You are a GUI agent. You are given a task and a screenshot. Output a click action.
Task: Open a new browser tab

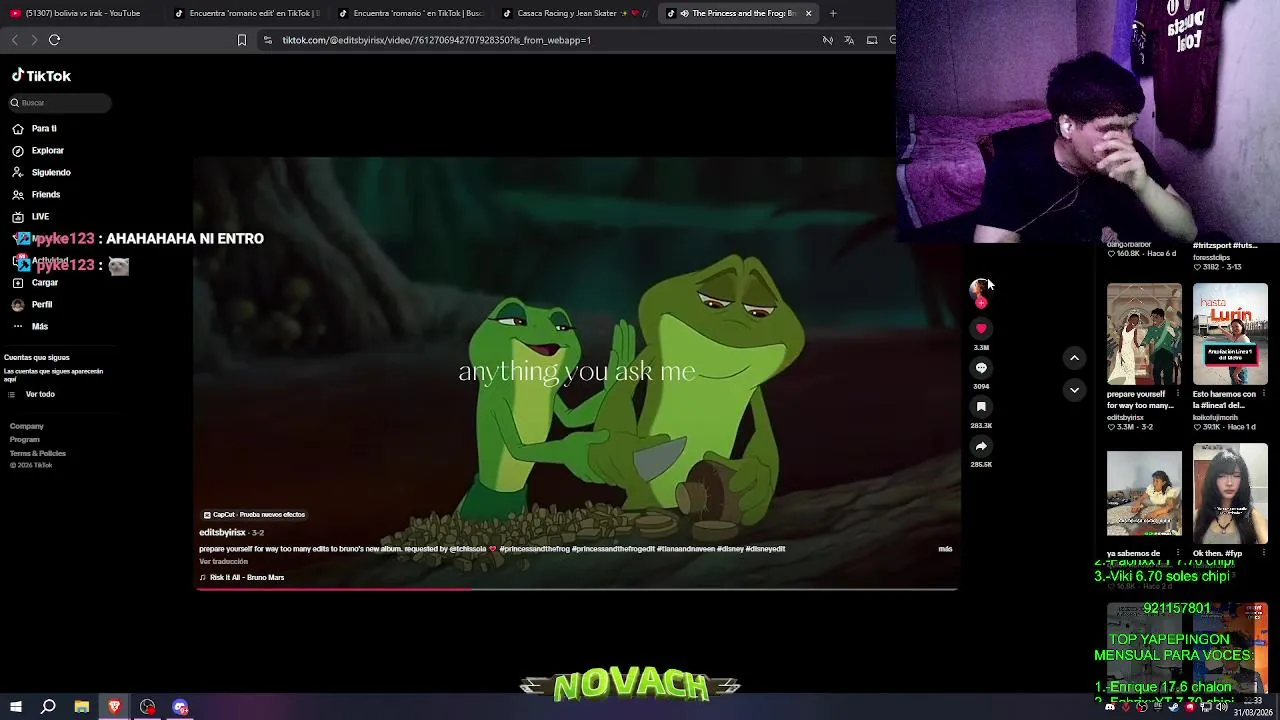point(833,13)
